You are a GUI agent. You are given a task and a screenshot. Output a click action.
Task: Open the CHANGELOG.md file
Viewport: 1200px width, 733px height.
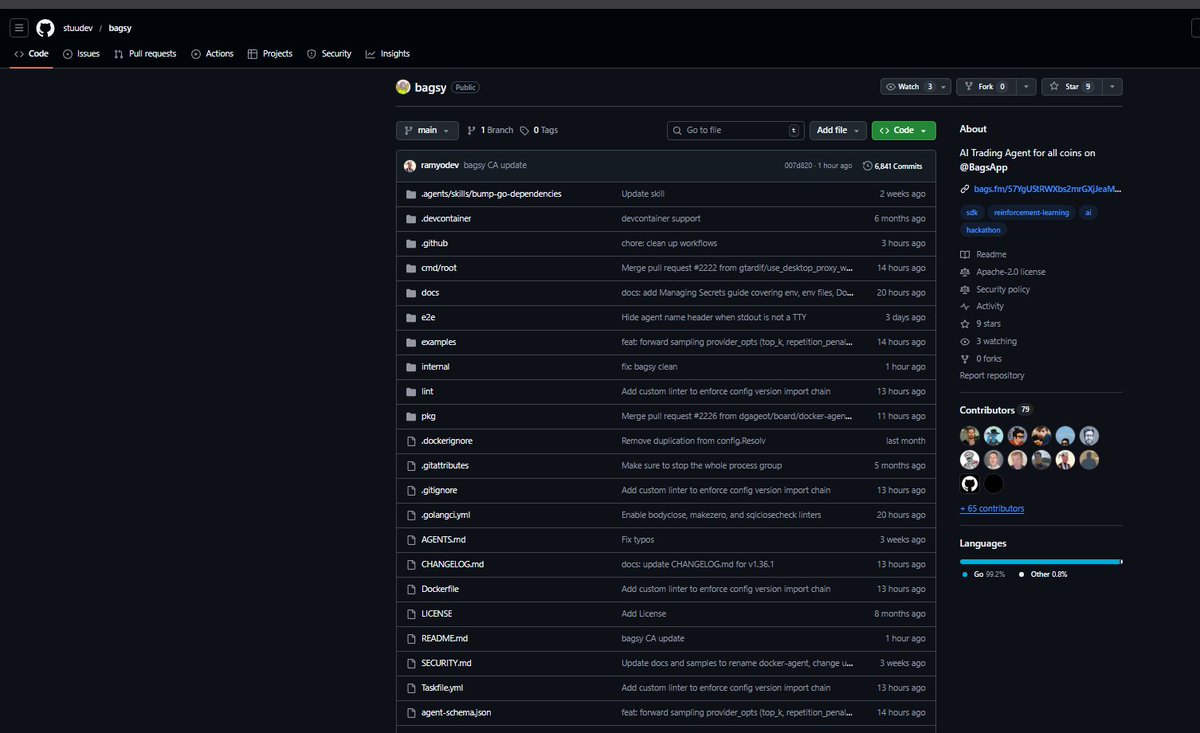click(x=452, y=564)
